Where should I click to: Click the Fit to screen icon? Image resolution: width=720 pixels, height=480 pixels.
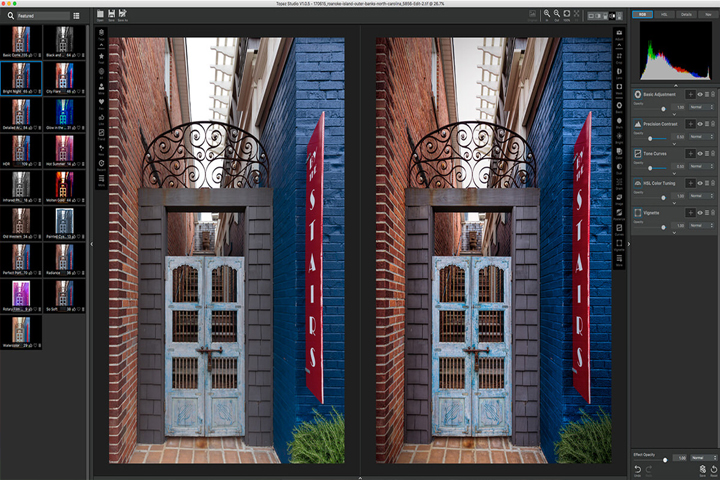pyautogui.click(x=576, y=14)
